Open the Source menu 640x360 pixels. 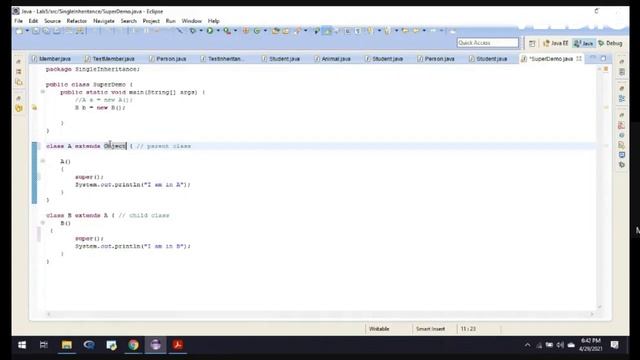coord(52,21)
